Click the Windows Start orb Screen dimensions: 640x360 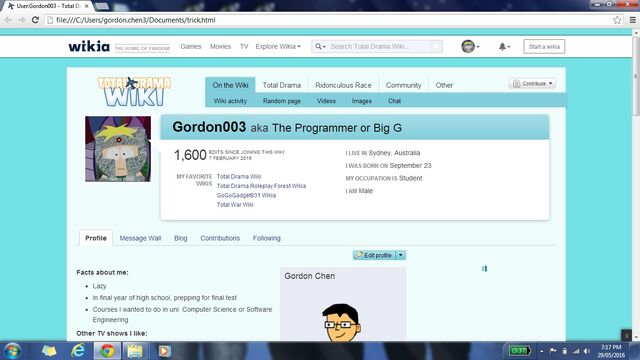point(12,351)
